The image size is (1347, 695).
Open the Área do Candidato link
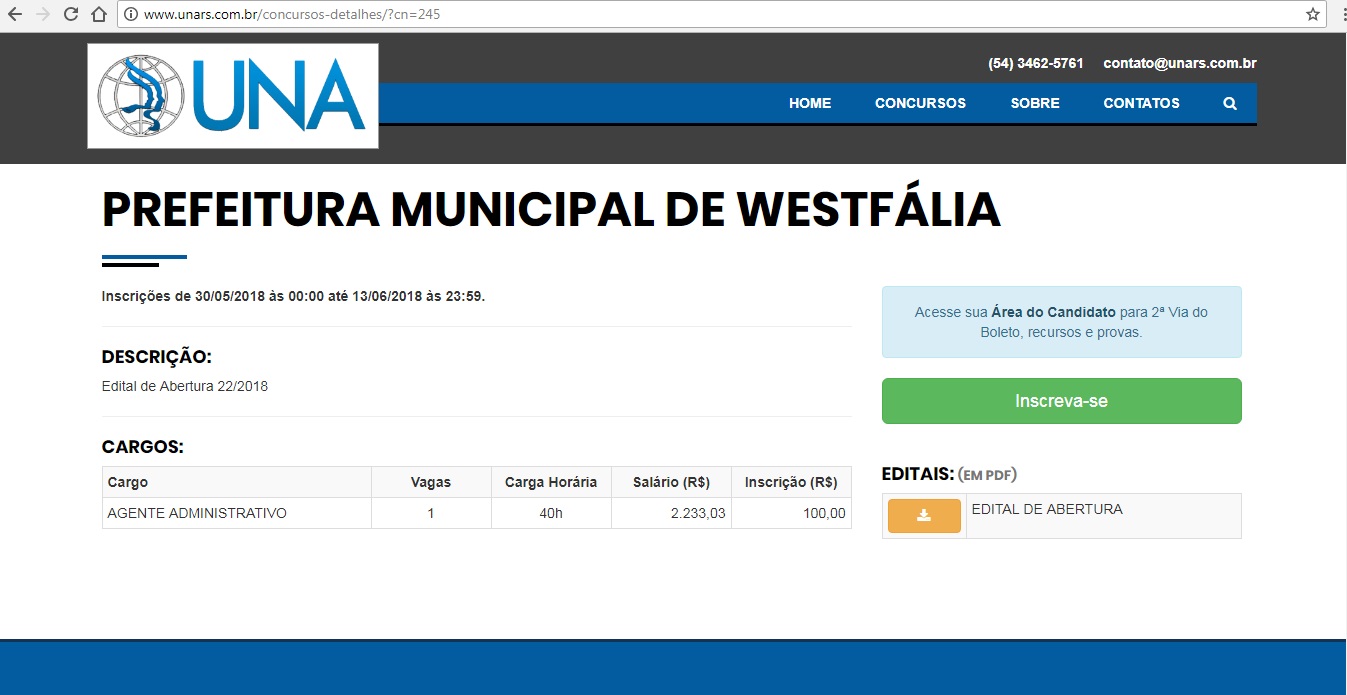point(1053,312)
